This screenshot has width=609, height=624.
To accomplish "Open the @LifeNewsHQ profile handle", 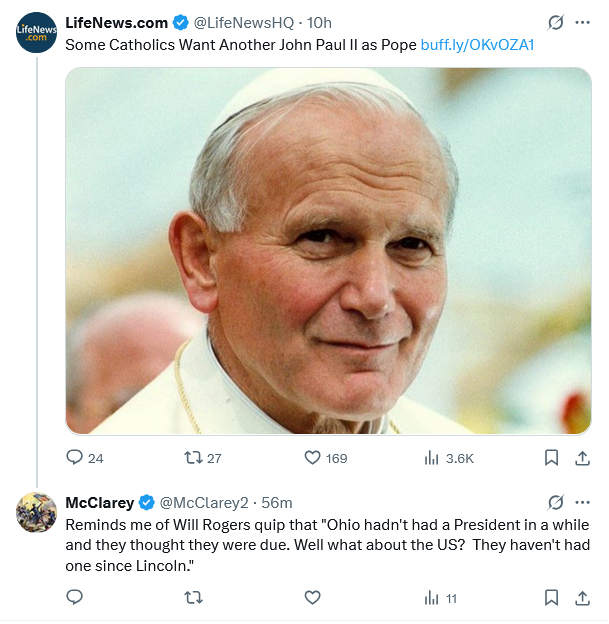I will 244,23.
